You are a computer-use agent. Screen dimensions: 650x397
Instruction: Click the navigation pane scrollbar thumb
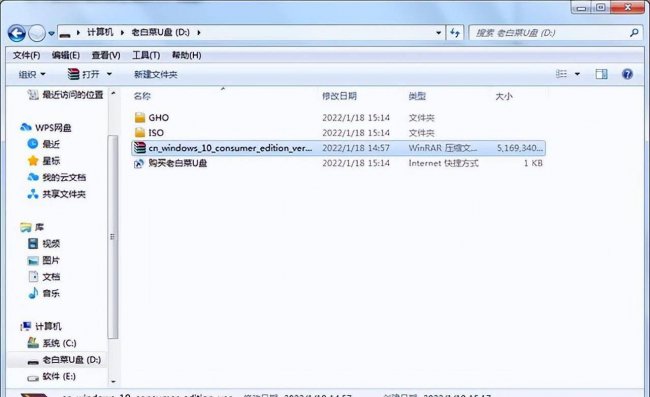pos(113,237)
